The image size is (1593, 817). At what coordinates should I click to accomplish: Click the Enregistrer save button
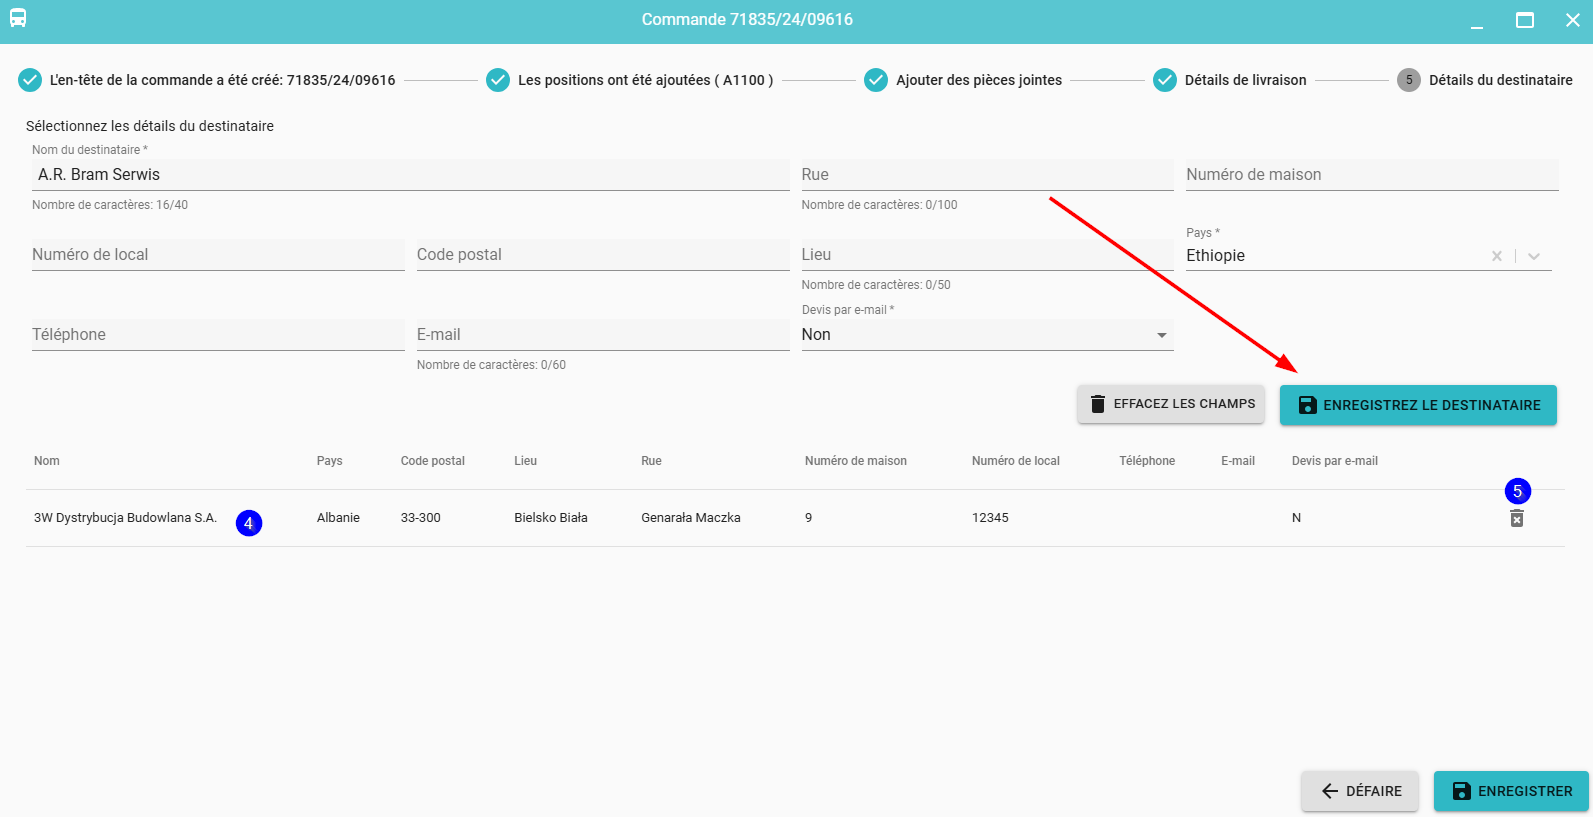point(1511,791)
